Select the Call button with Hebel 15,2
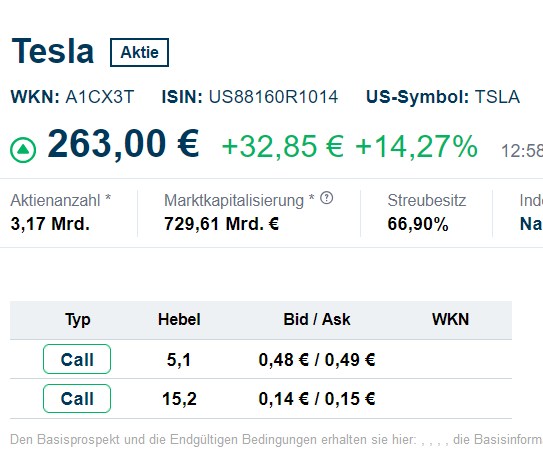The height and width of the screenshot is (454, 543). click(77, 398)
